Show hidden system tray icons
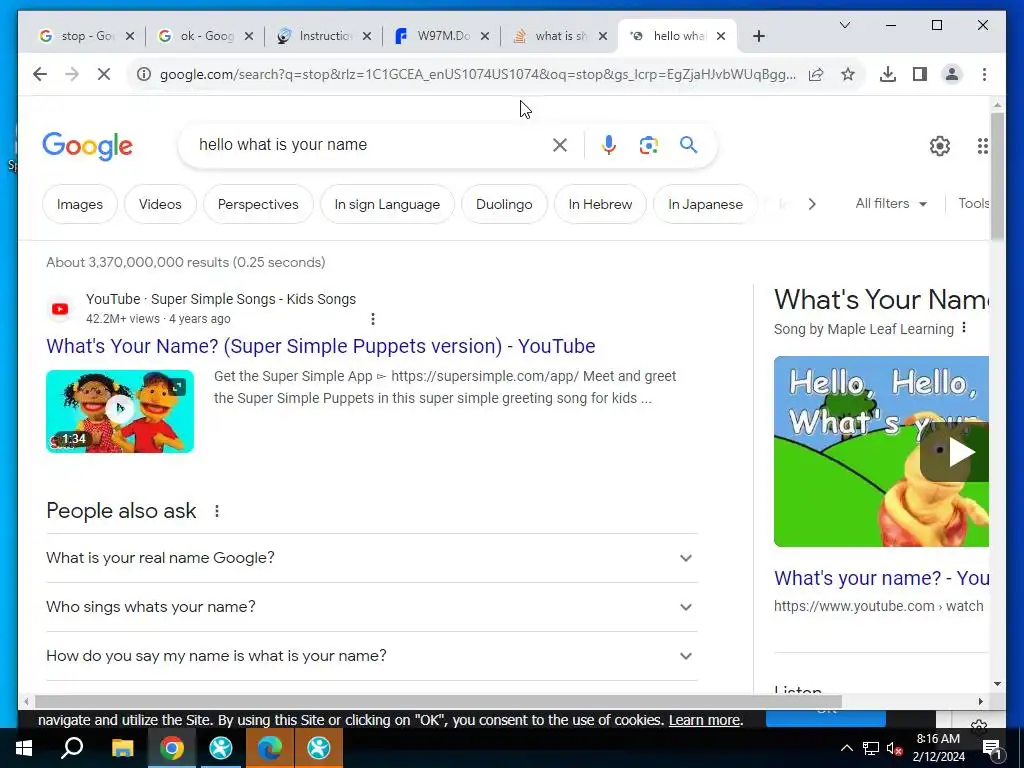 [846, 748]
